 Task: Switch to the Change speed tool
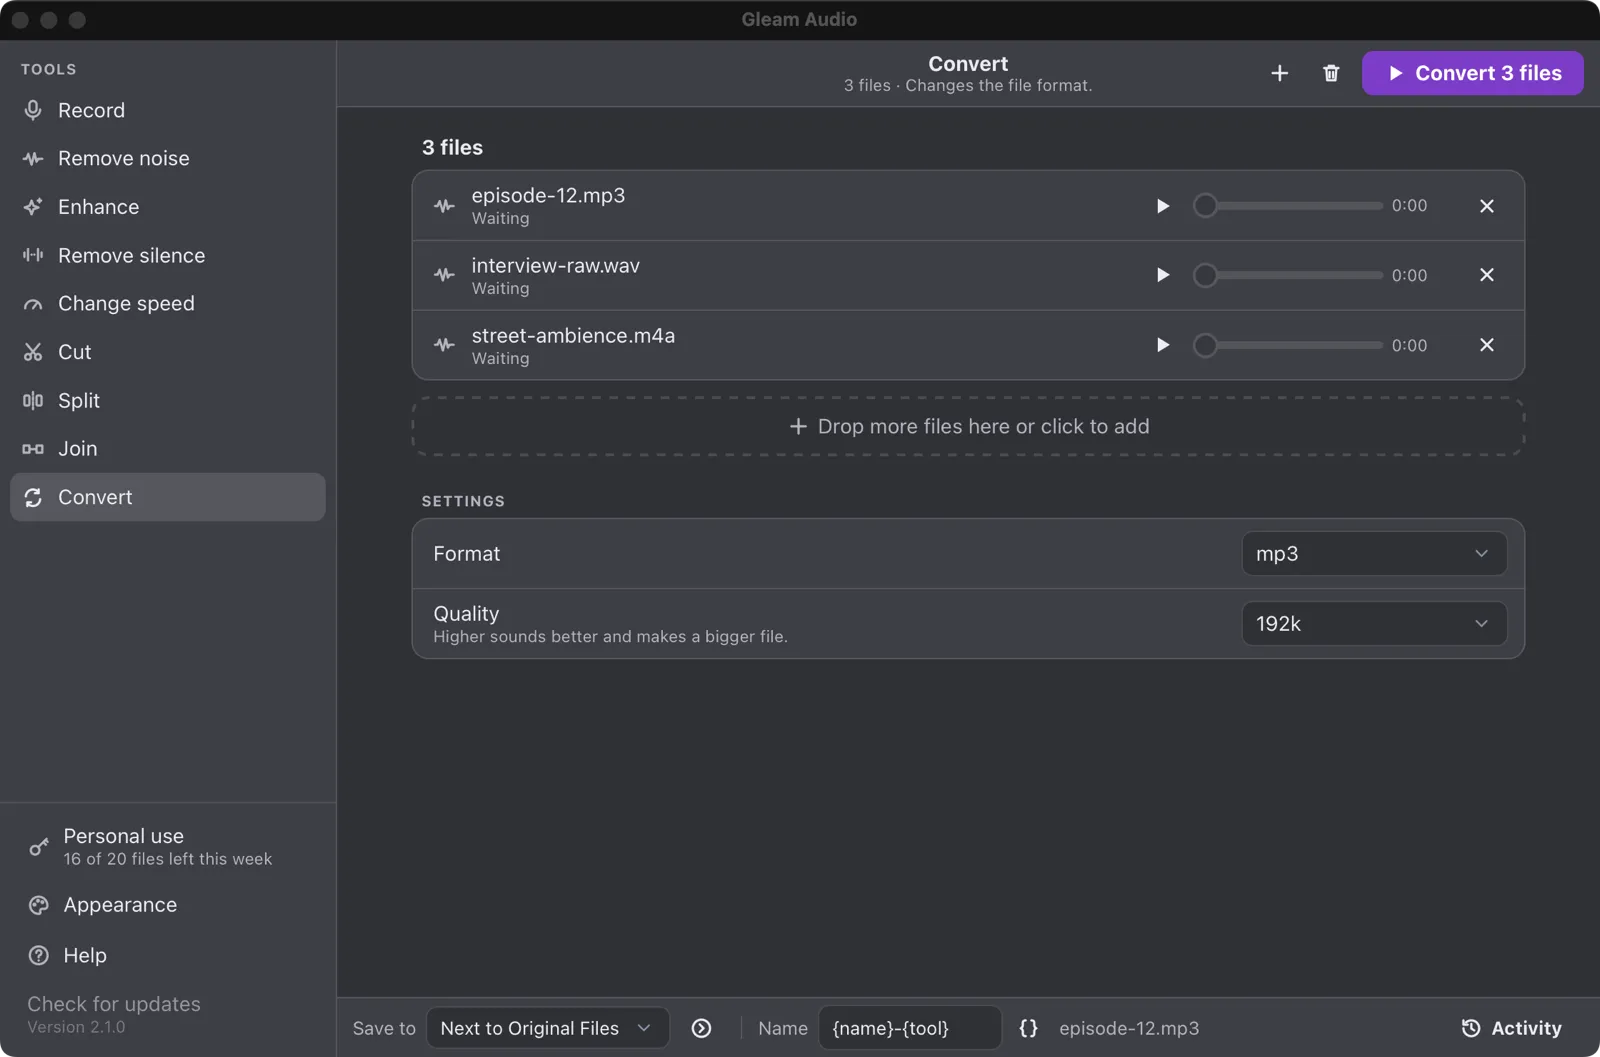point(167,303)
